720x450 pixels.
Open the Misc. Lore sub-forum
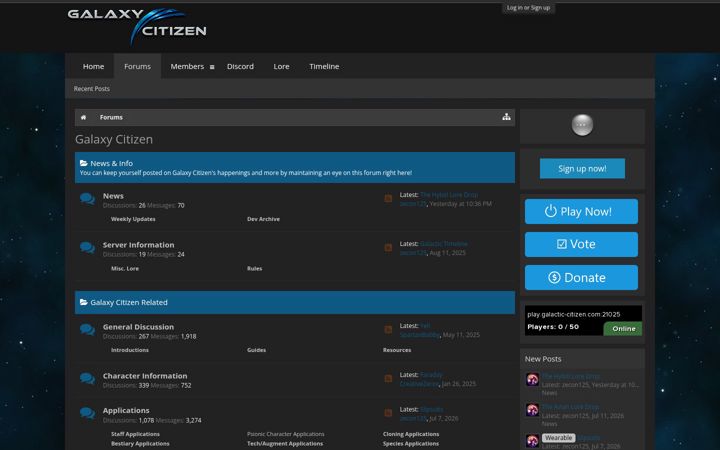(125, 268)
